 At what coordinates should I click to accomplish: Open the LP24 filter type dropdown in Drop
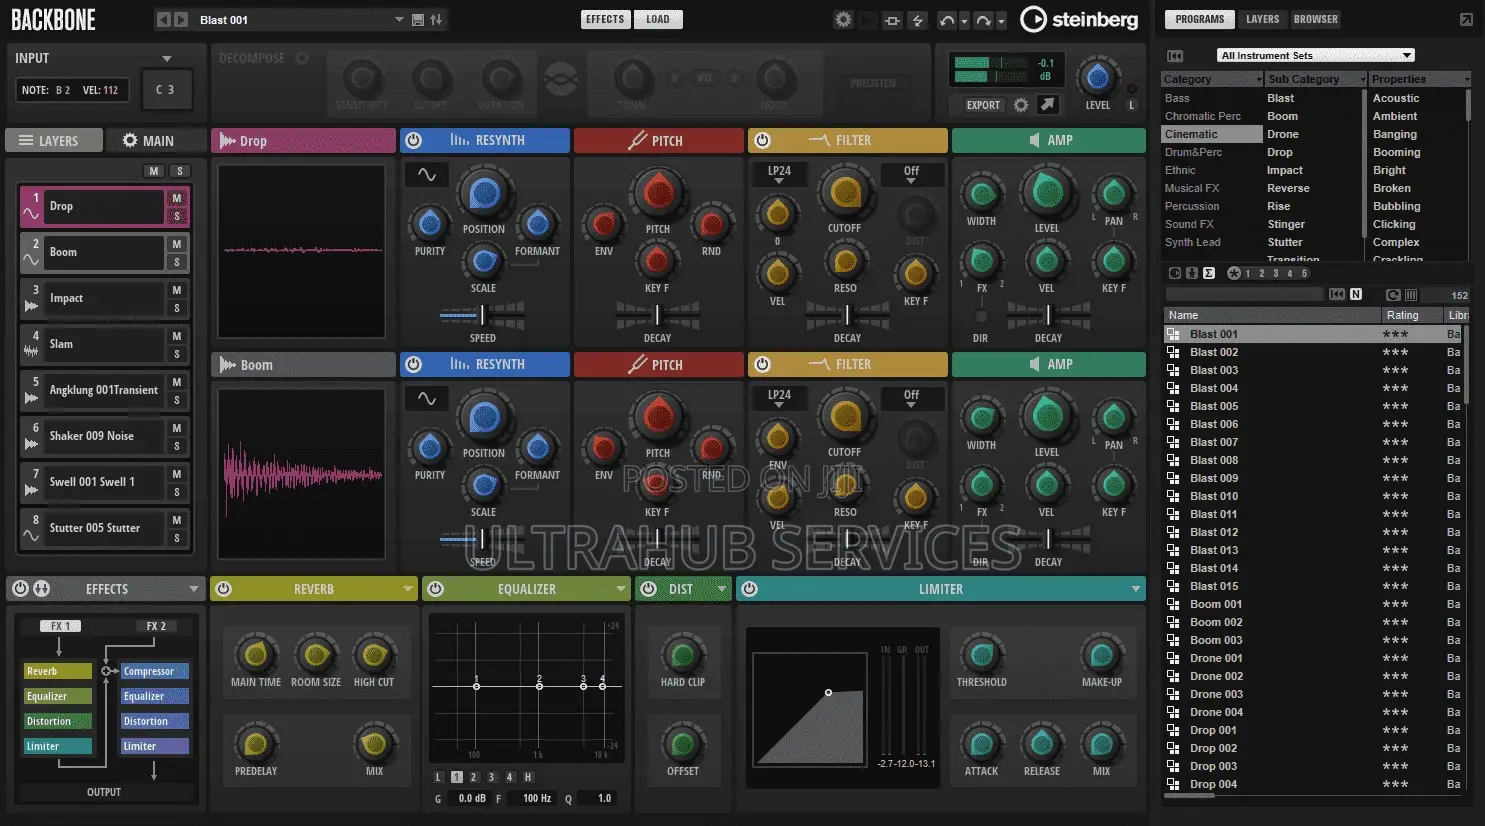(779, 175)
